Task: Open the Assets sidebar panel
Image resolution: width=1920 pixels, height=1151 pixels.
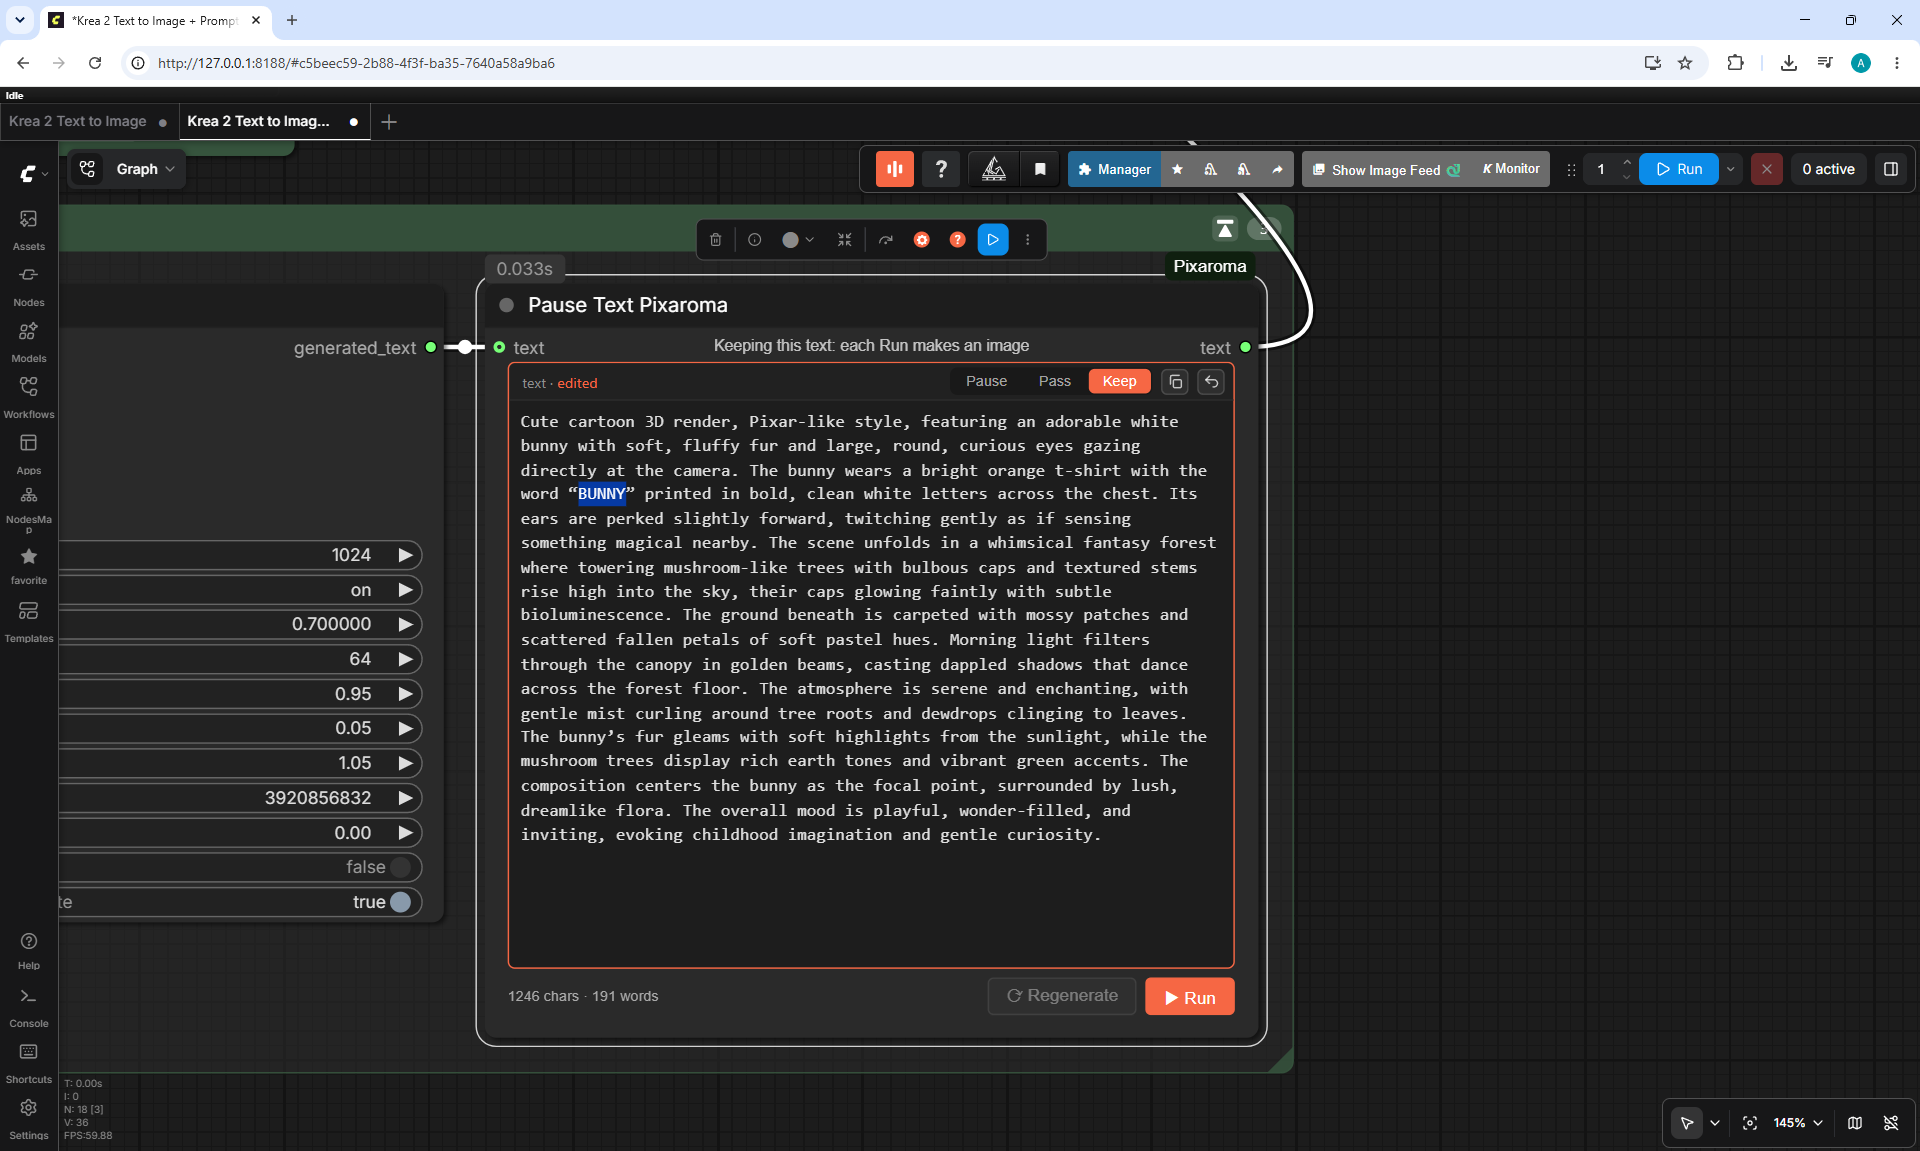Action: click(x=28, y=230)
